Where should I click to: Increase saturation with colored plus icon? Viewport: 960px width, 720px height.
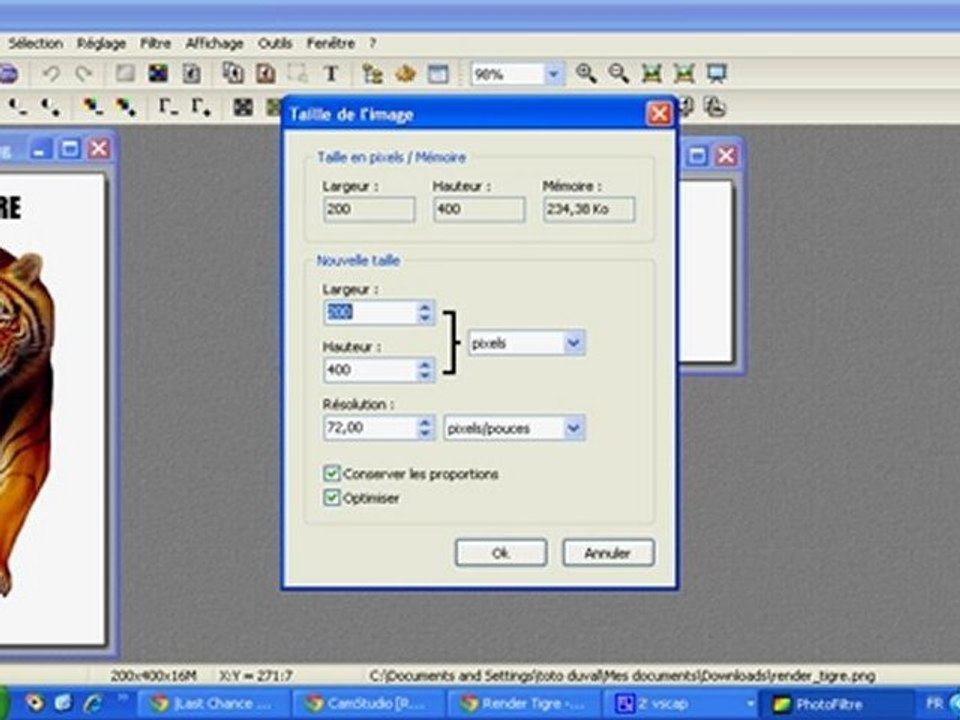tap(126, 108)
